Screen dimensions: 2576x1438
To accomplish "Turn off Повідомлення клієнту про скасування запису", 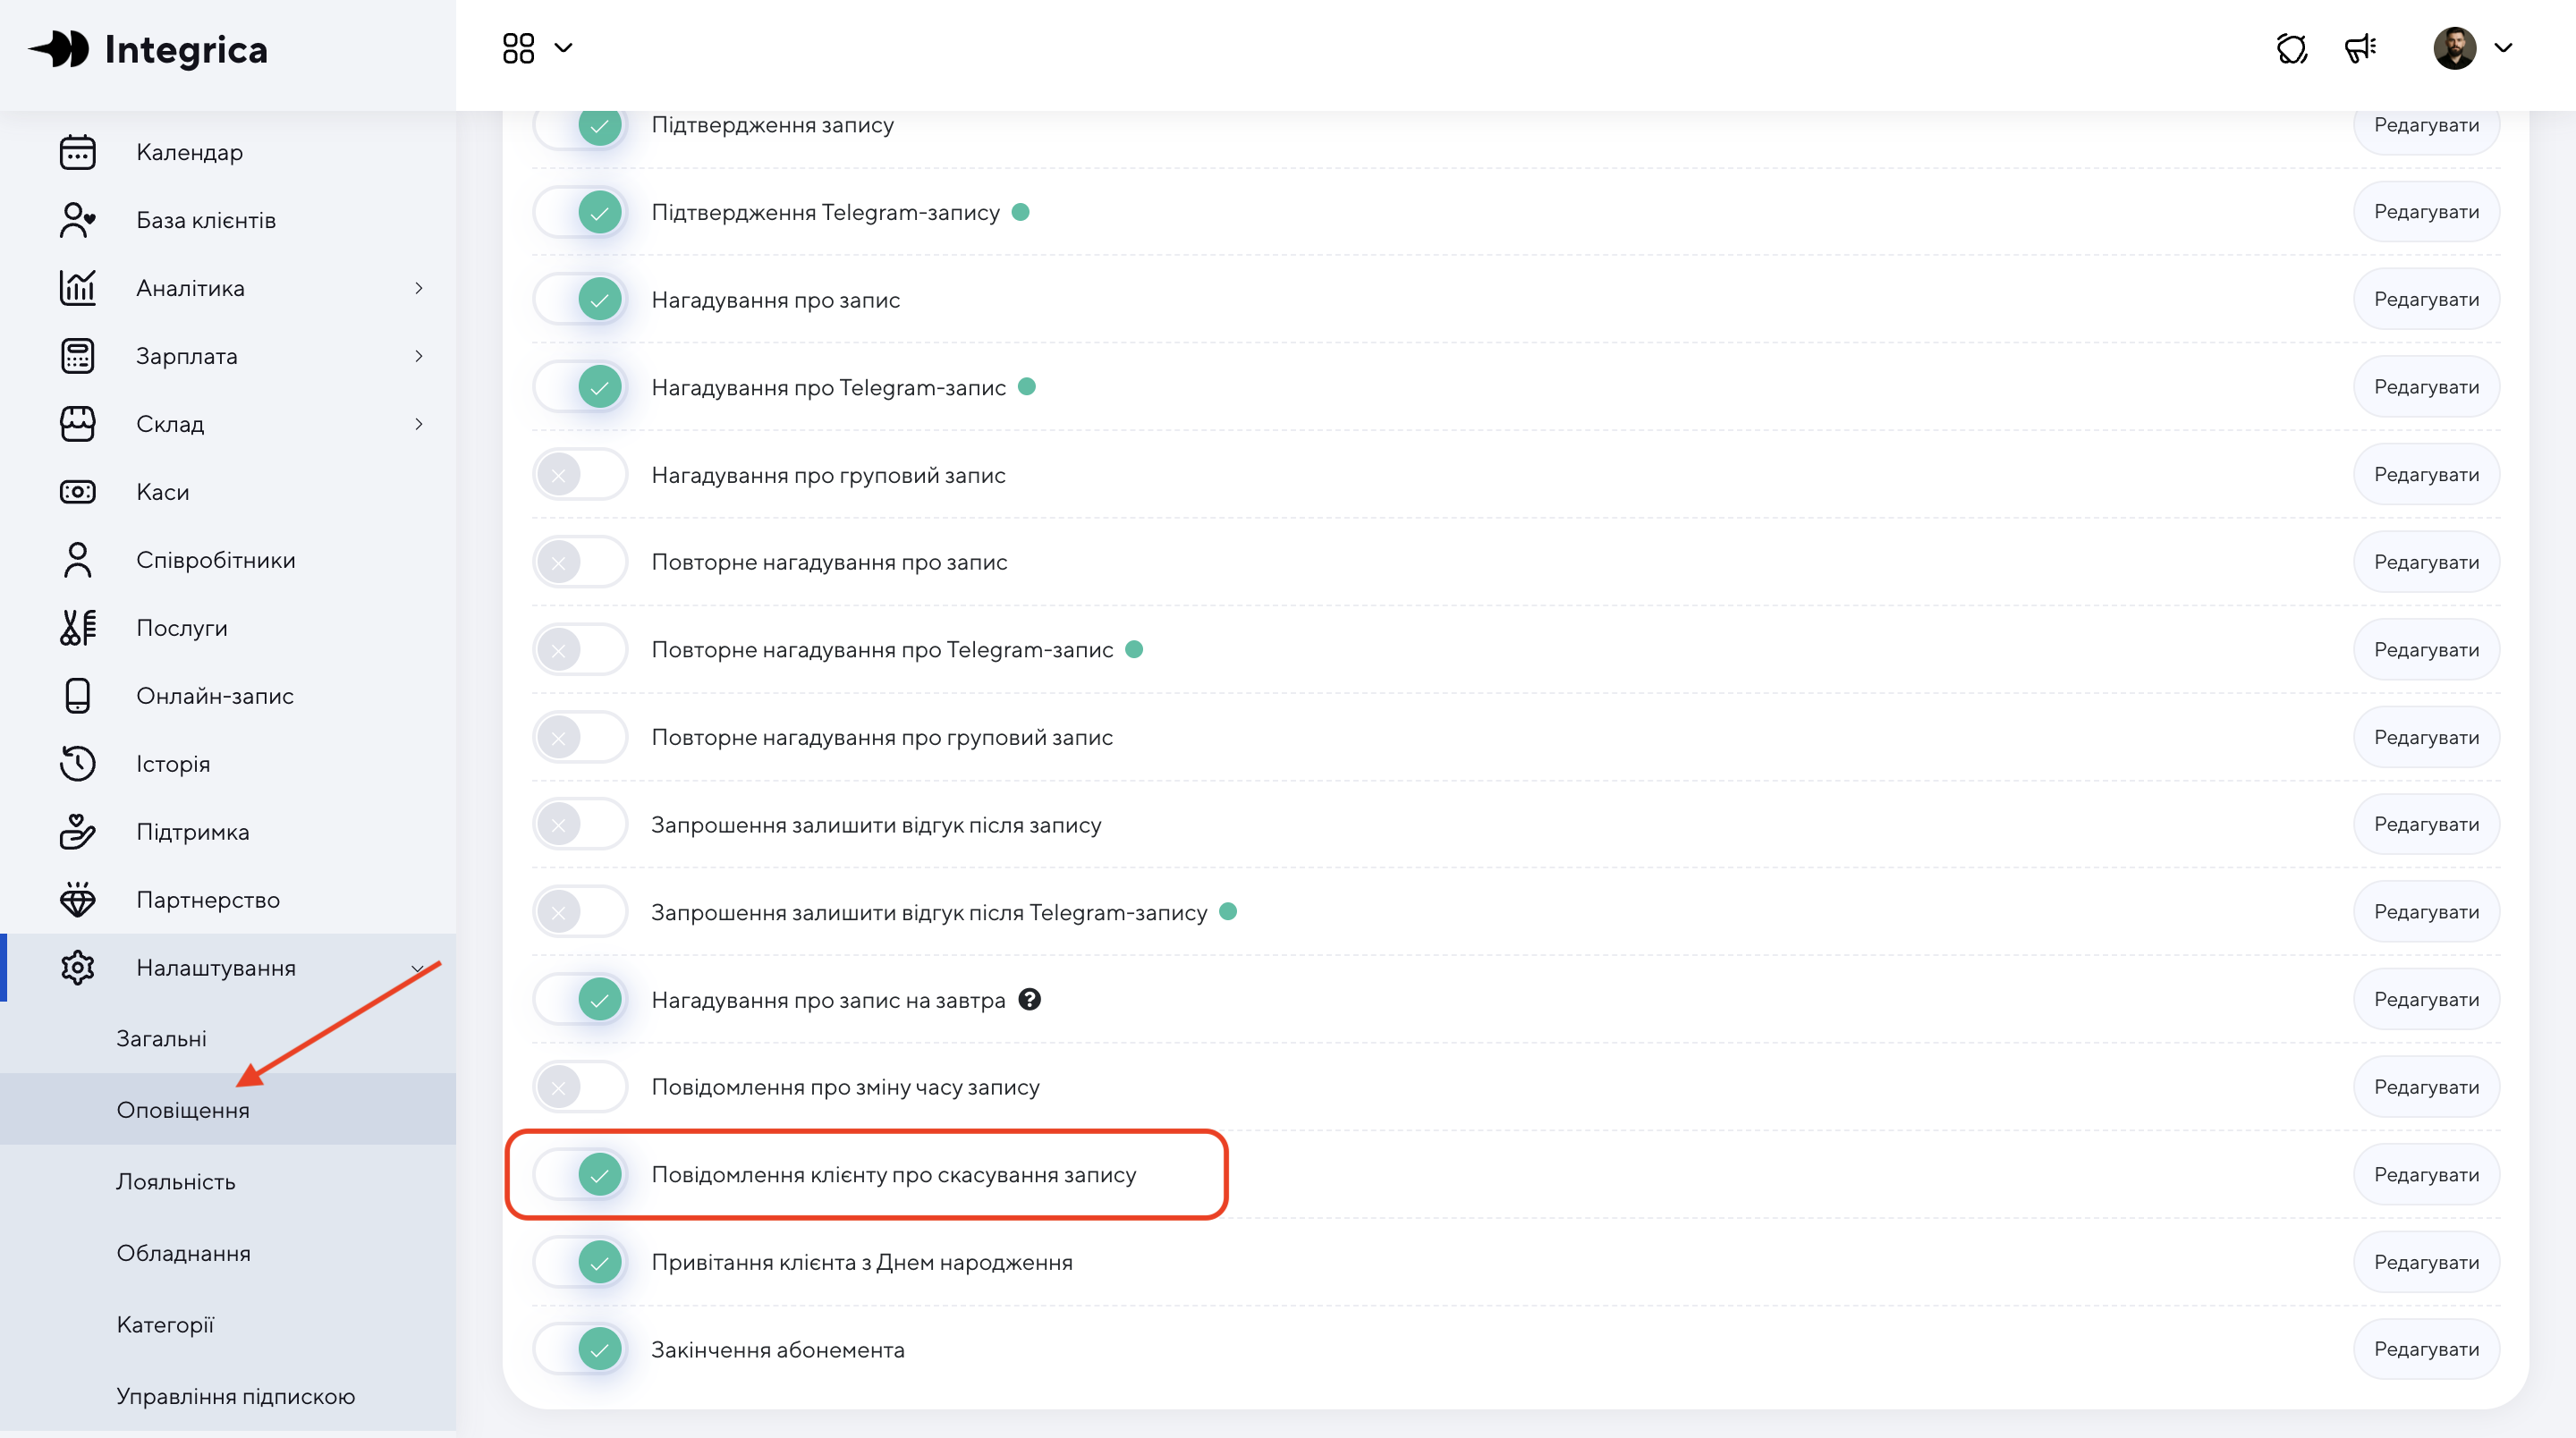I will pos(580,1174).
